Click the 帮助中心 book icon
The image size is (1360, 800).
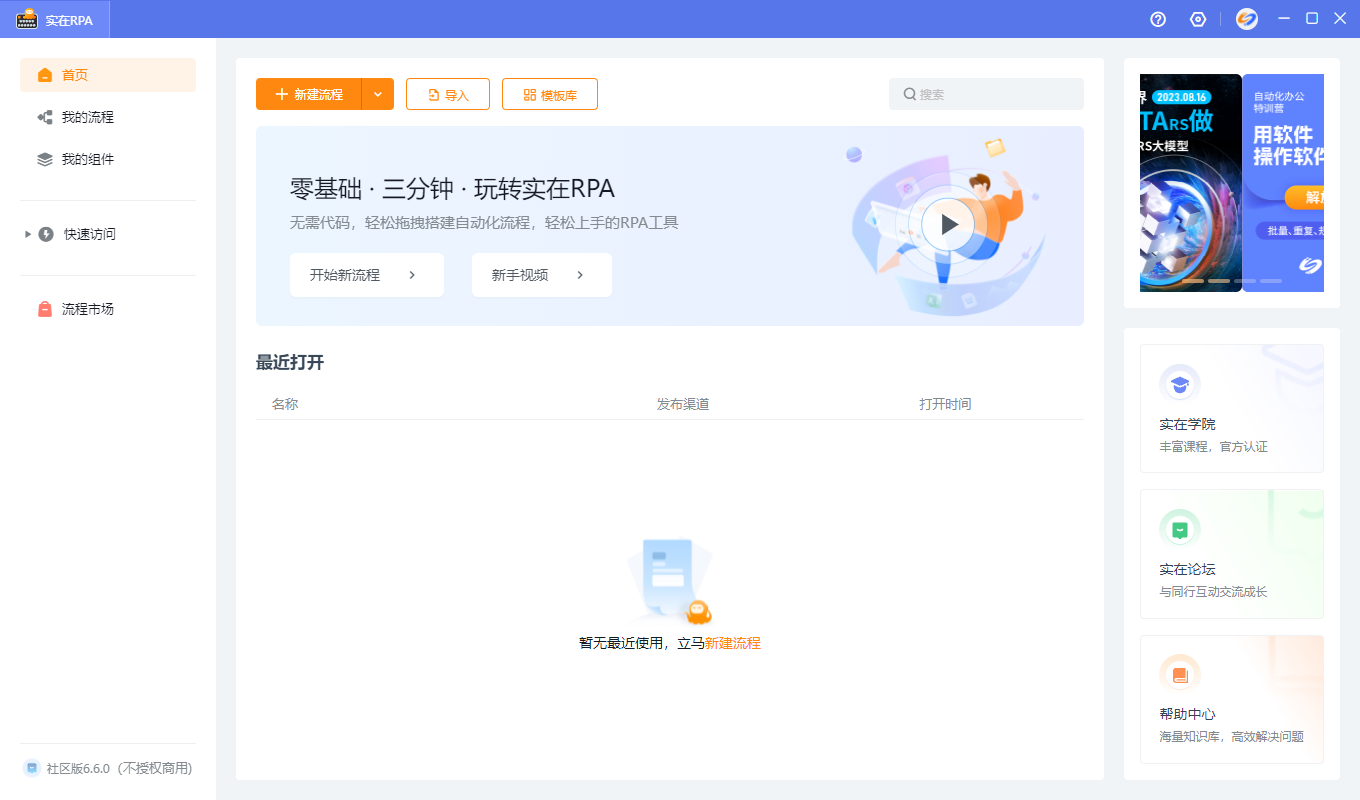click(1180, 675)
